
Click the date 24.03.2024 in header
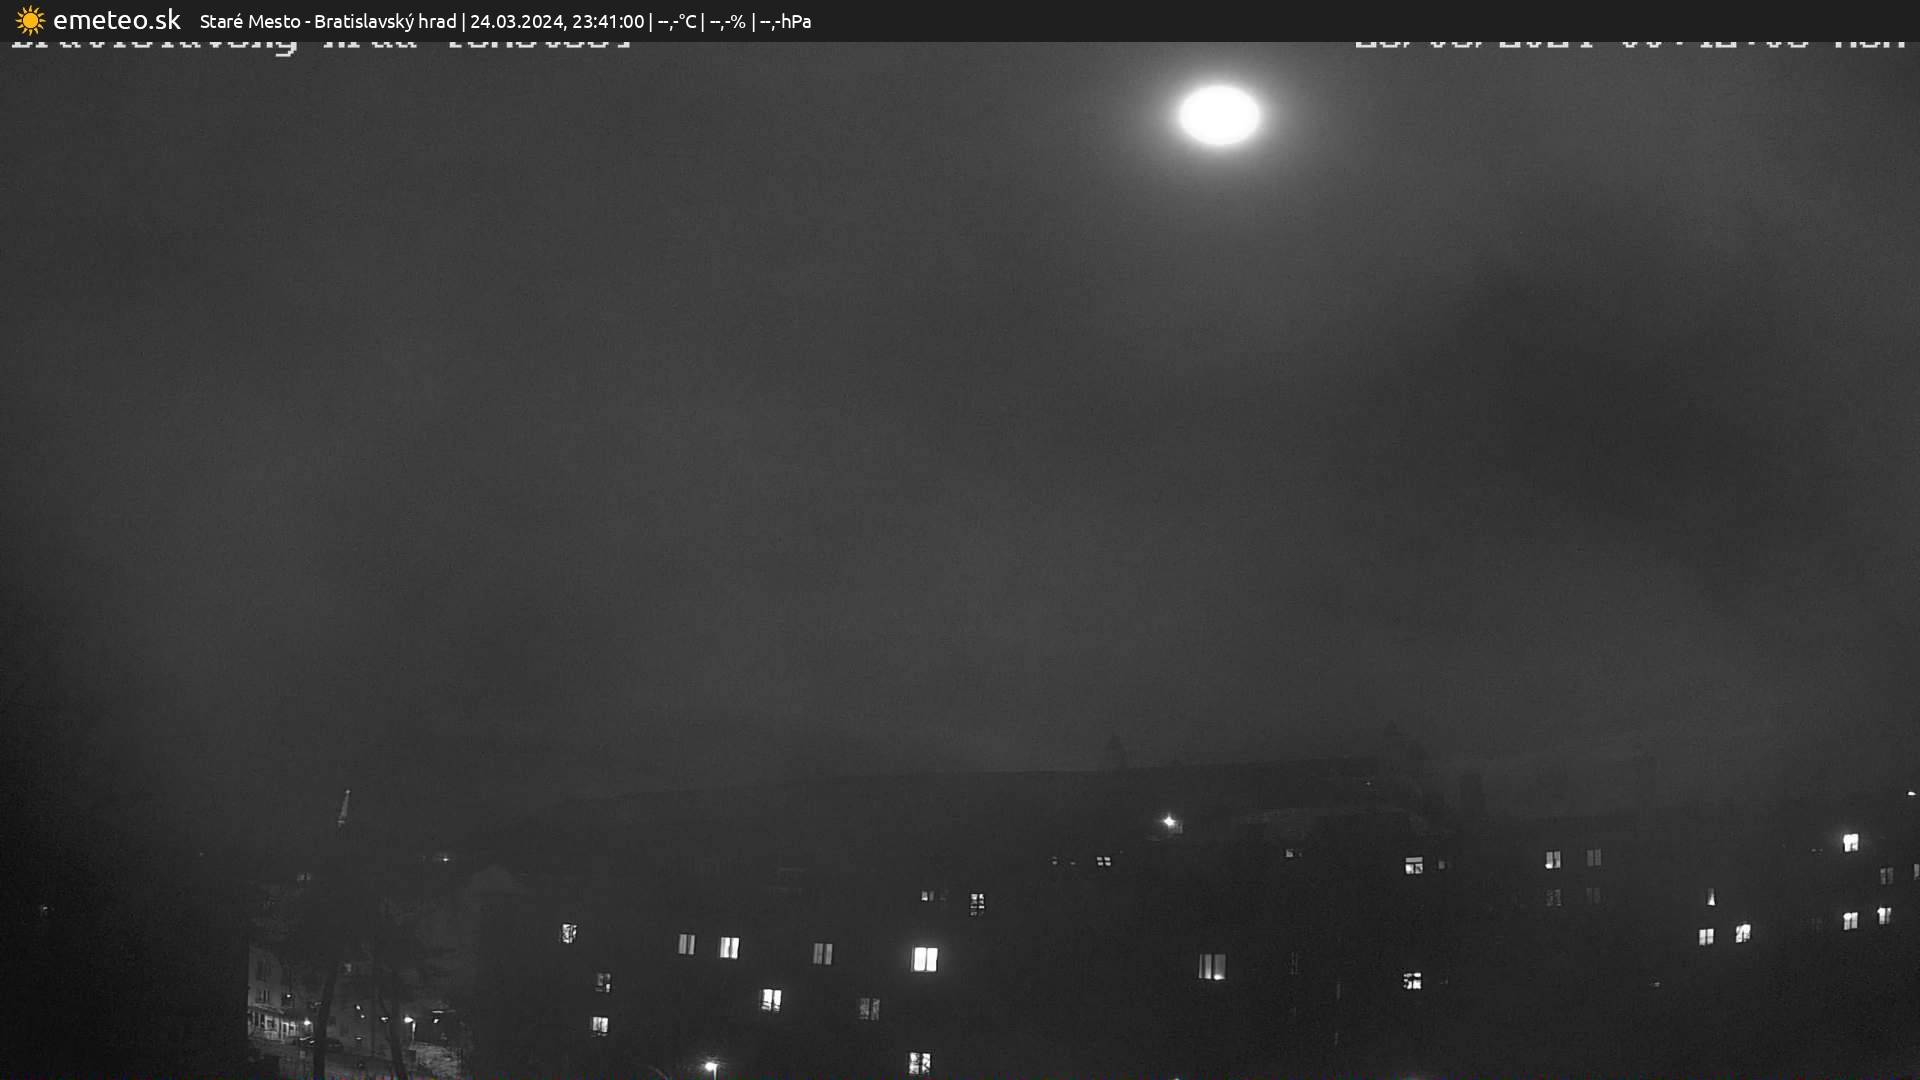(x=516, y=21)
